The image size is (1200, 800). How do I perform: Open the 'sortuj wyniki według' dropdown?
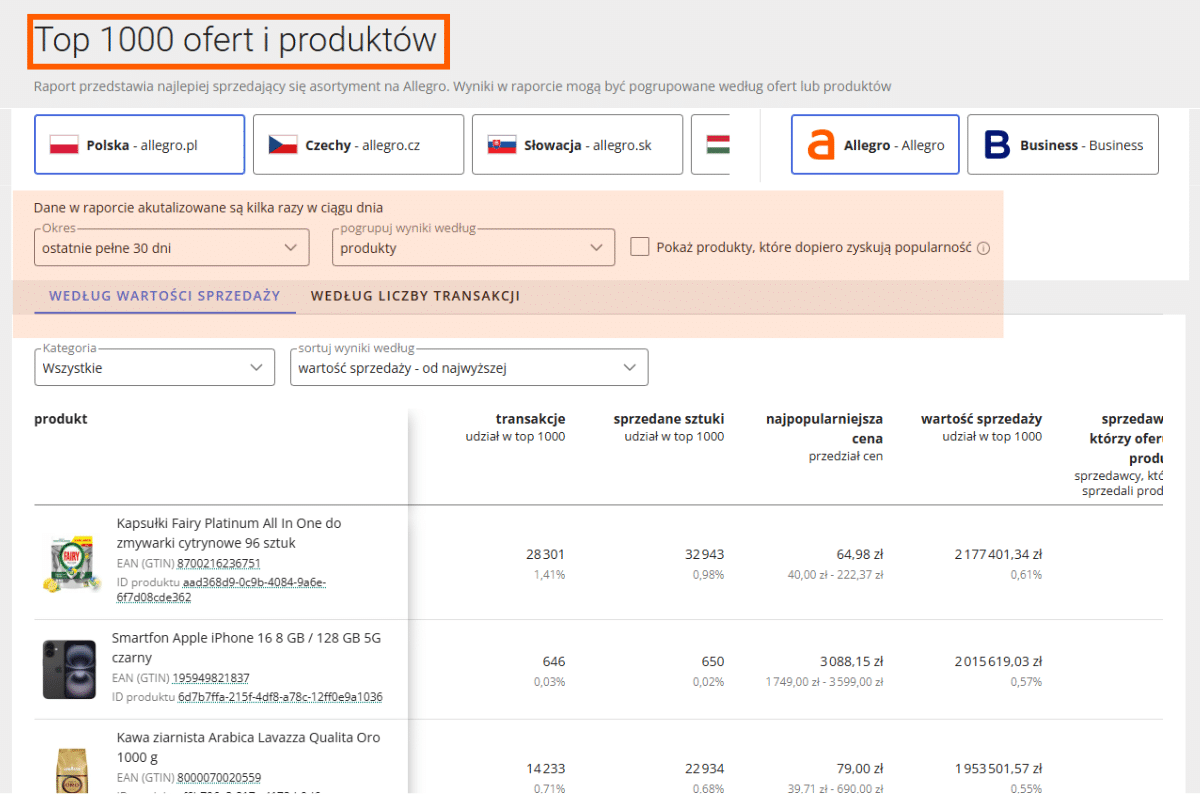click(469, 367)
